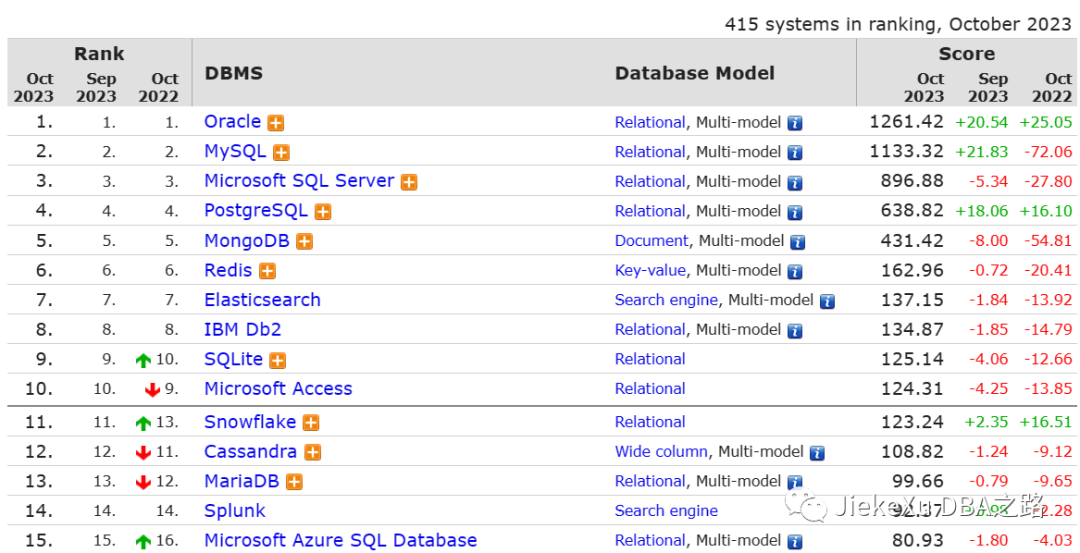Image resolution: width=1080 pixels, height=553 pixels.
Task: Click info icon in Azure SQL Database row
Action: (795, 541)
